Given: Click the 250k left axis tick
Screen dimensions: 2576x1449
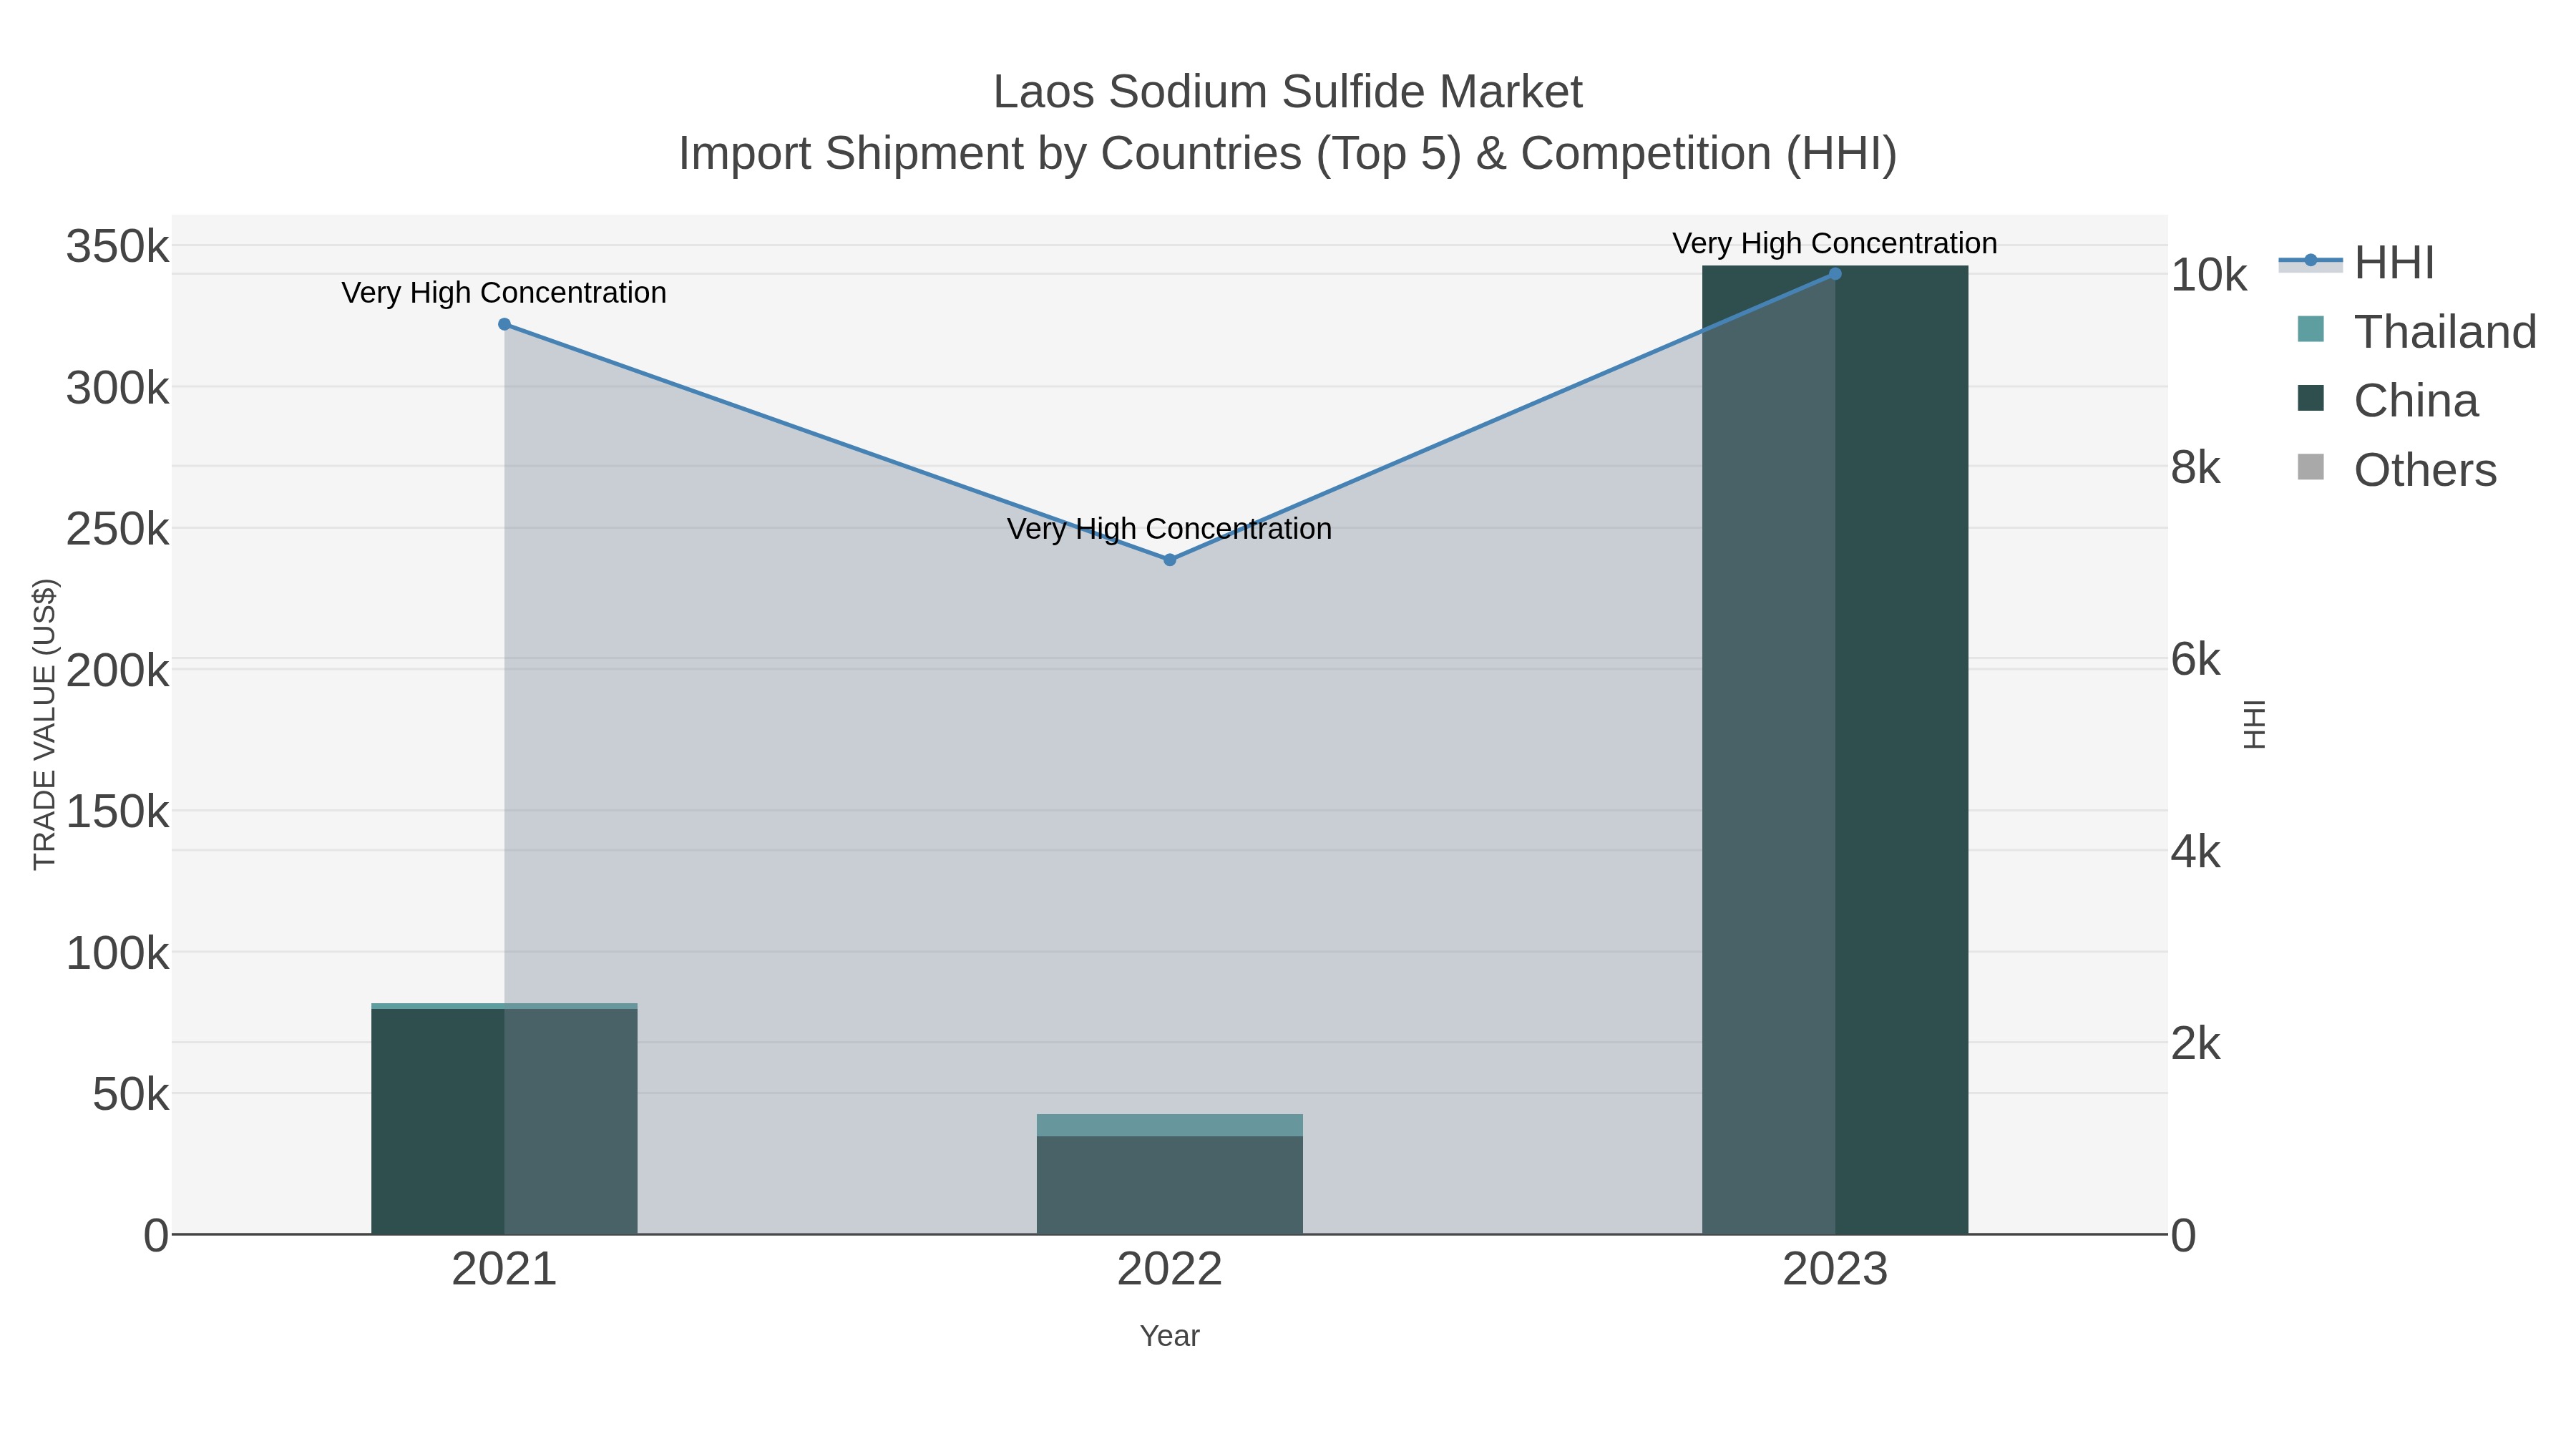Looking at the screenshot, I should (x=118, y=529).
